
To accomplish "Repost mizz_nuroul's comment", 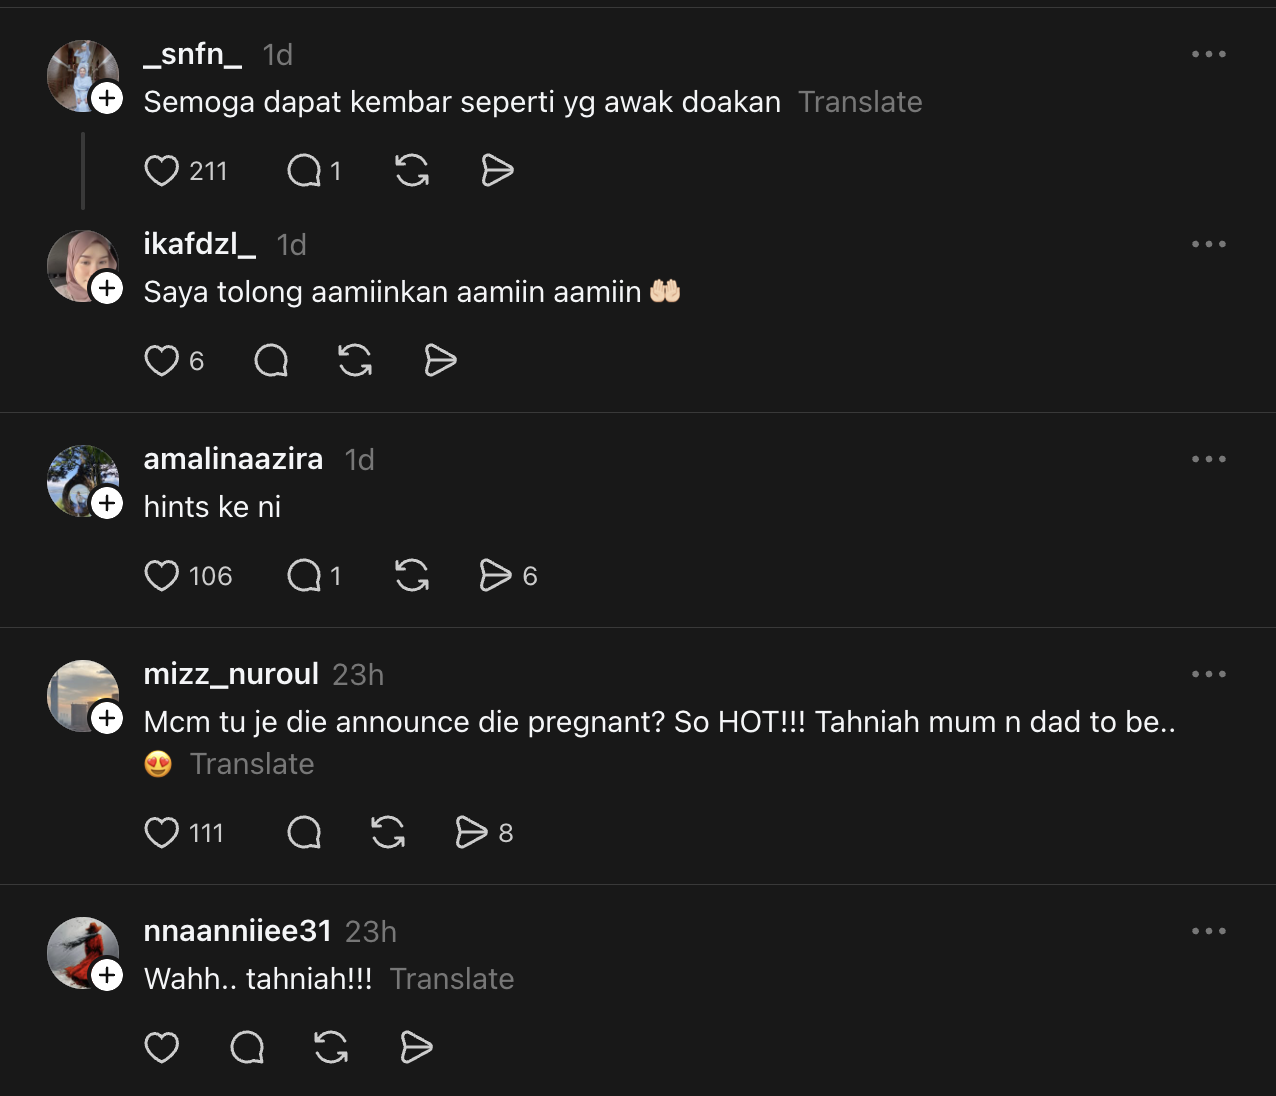I will 388,832.
